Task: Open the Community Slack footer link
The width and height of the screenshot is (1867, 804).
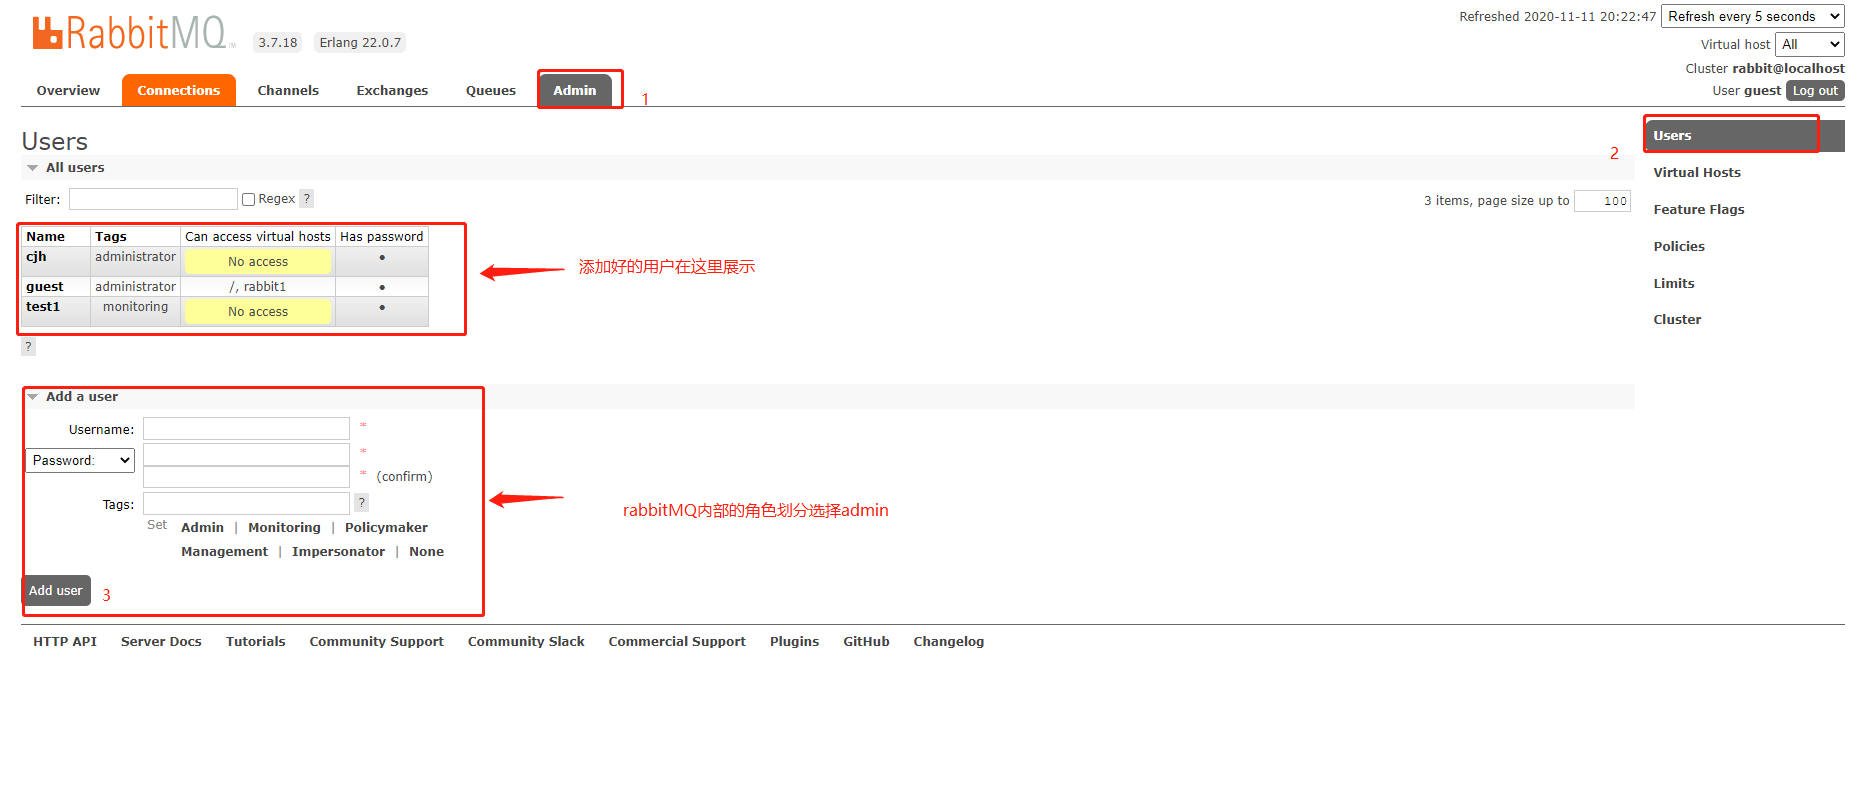Action: pyautogui.click(x=526, y=642)
